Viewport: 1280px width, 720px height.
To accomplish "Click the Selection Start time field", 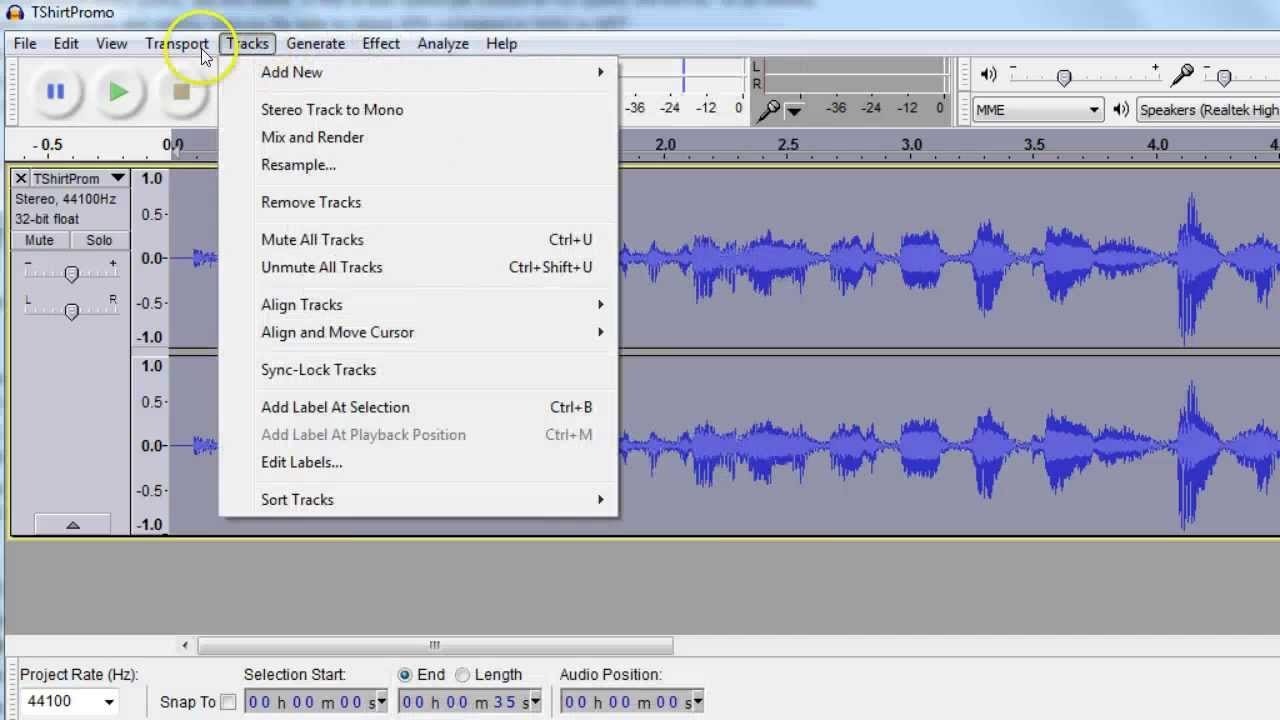I will click(x=316, y=702).
